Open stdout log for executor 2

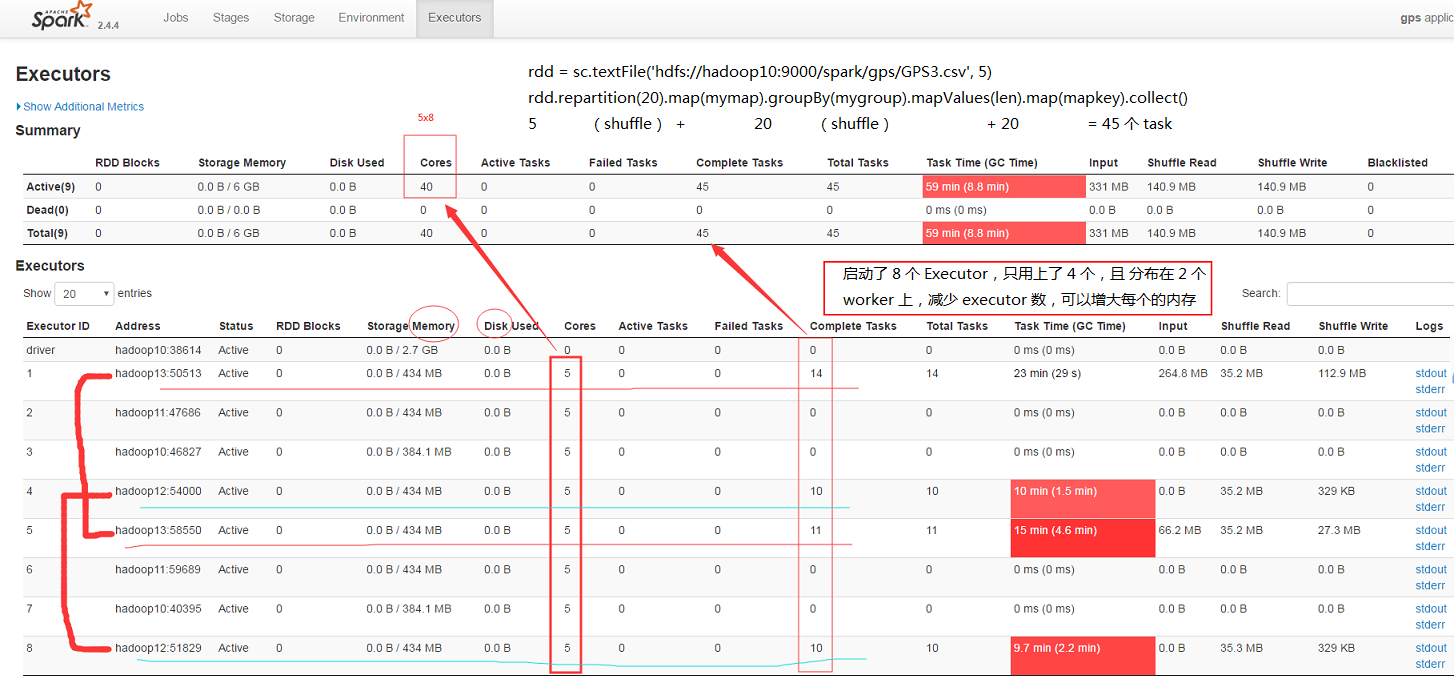click(x=1431, y=412)
